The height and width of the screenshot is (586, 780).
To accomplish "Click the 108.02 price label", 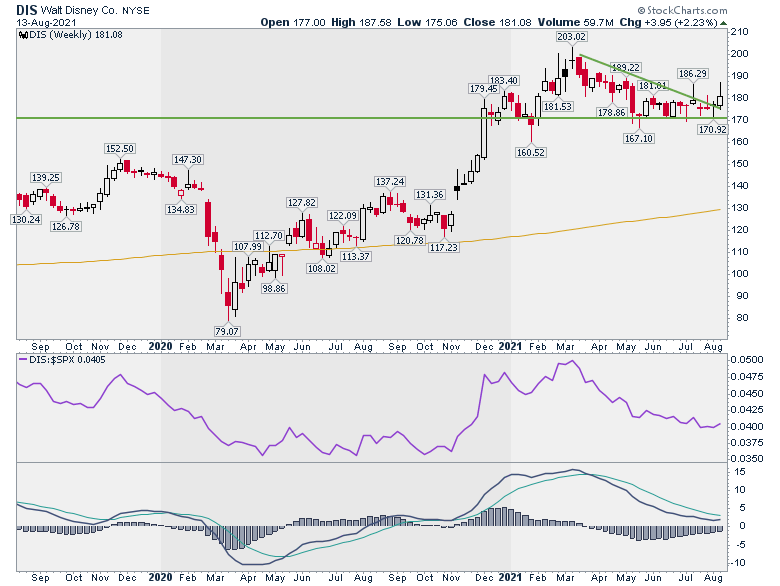I will click(x=322, y=269).
